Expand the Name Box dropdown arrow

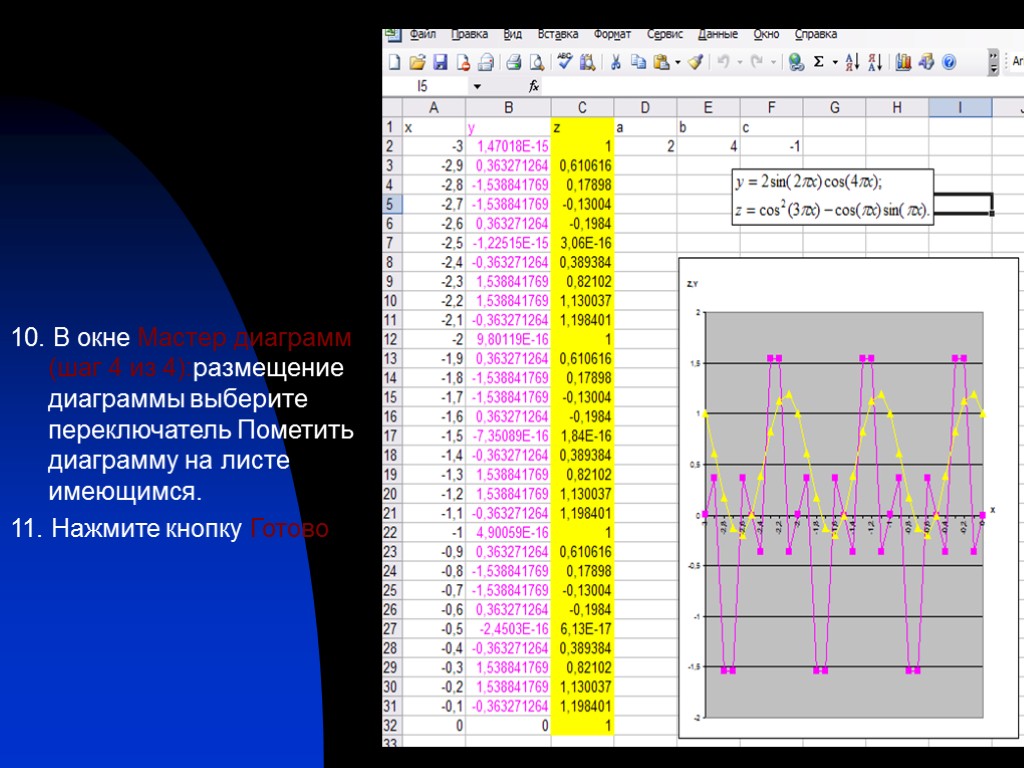pos(476,87)
